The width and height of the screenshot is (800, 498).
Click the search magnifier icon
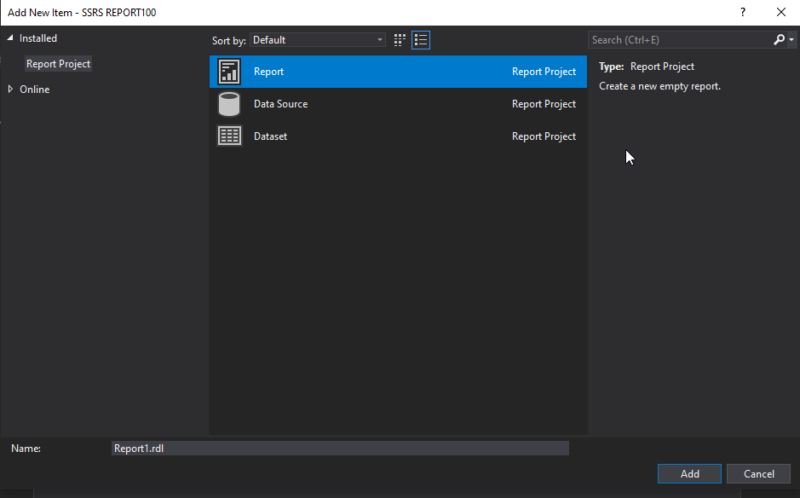point(778,40)
